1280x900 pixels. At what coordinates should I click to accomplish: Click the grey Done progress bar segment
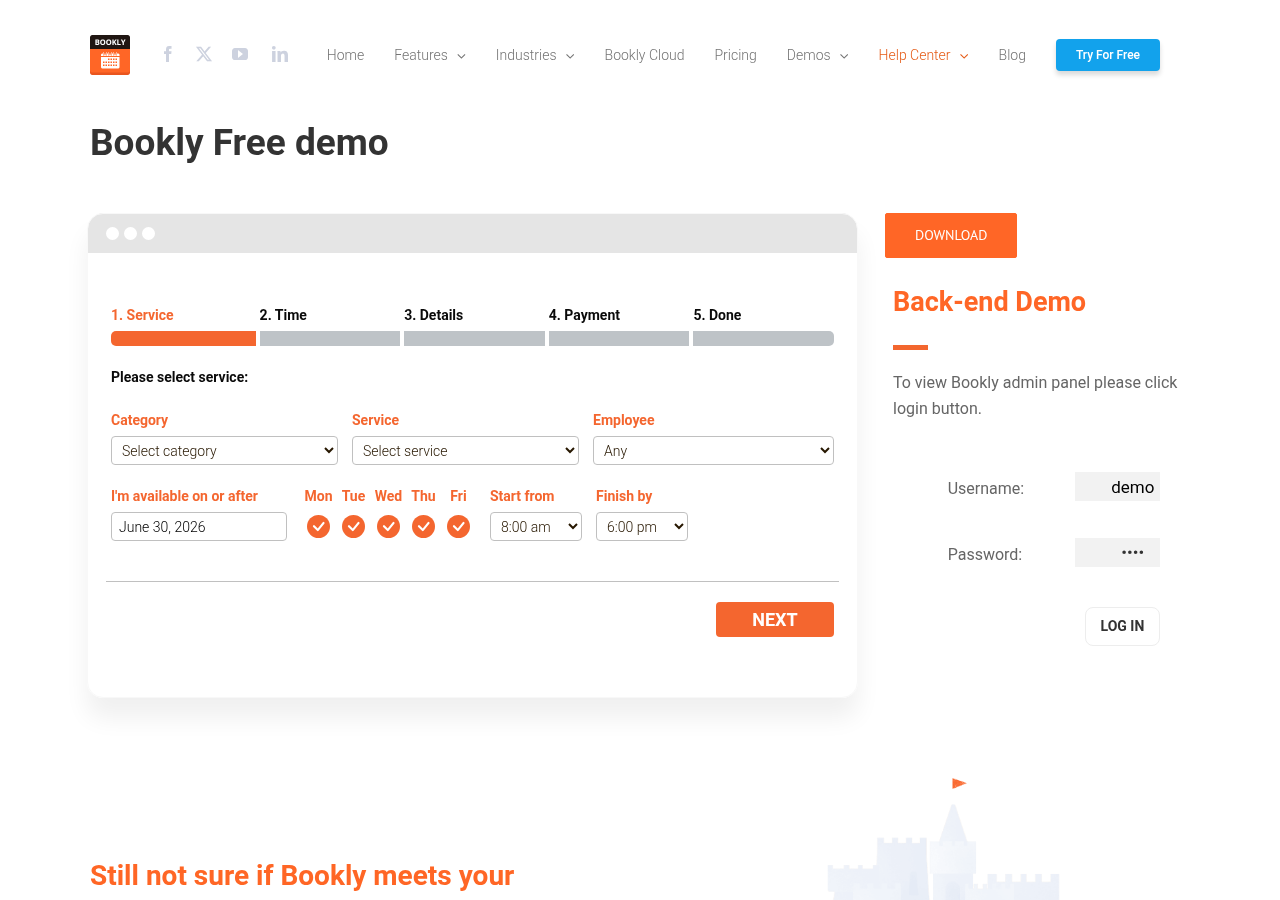point(763,338)
